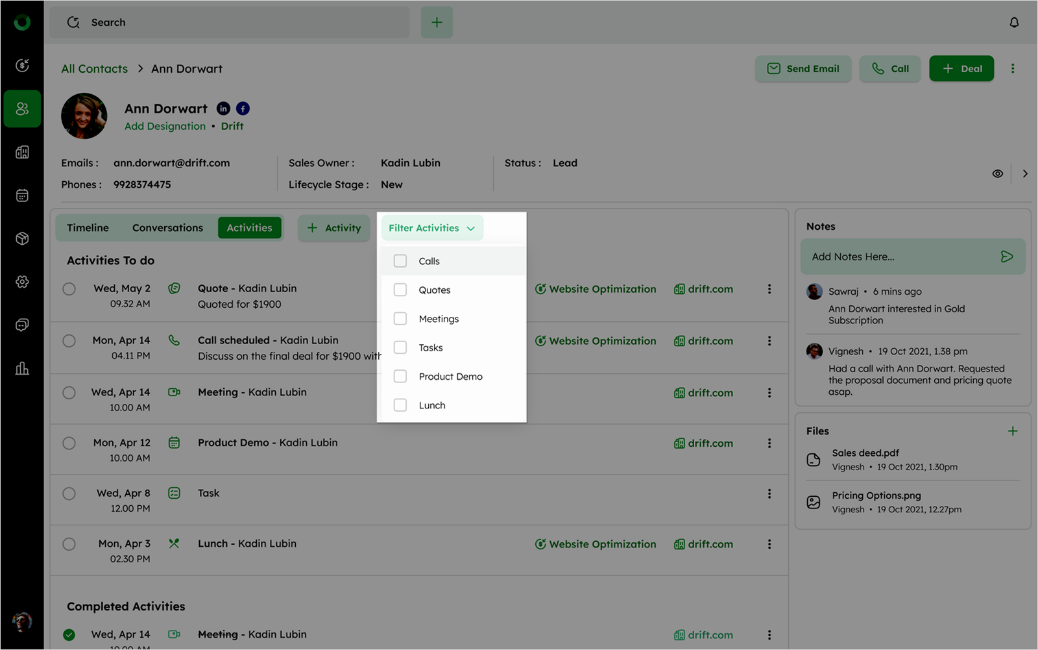
Task: Uncheck the completed Meeting activity
Action: (x=69, y=635)
